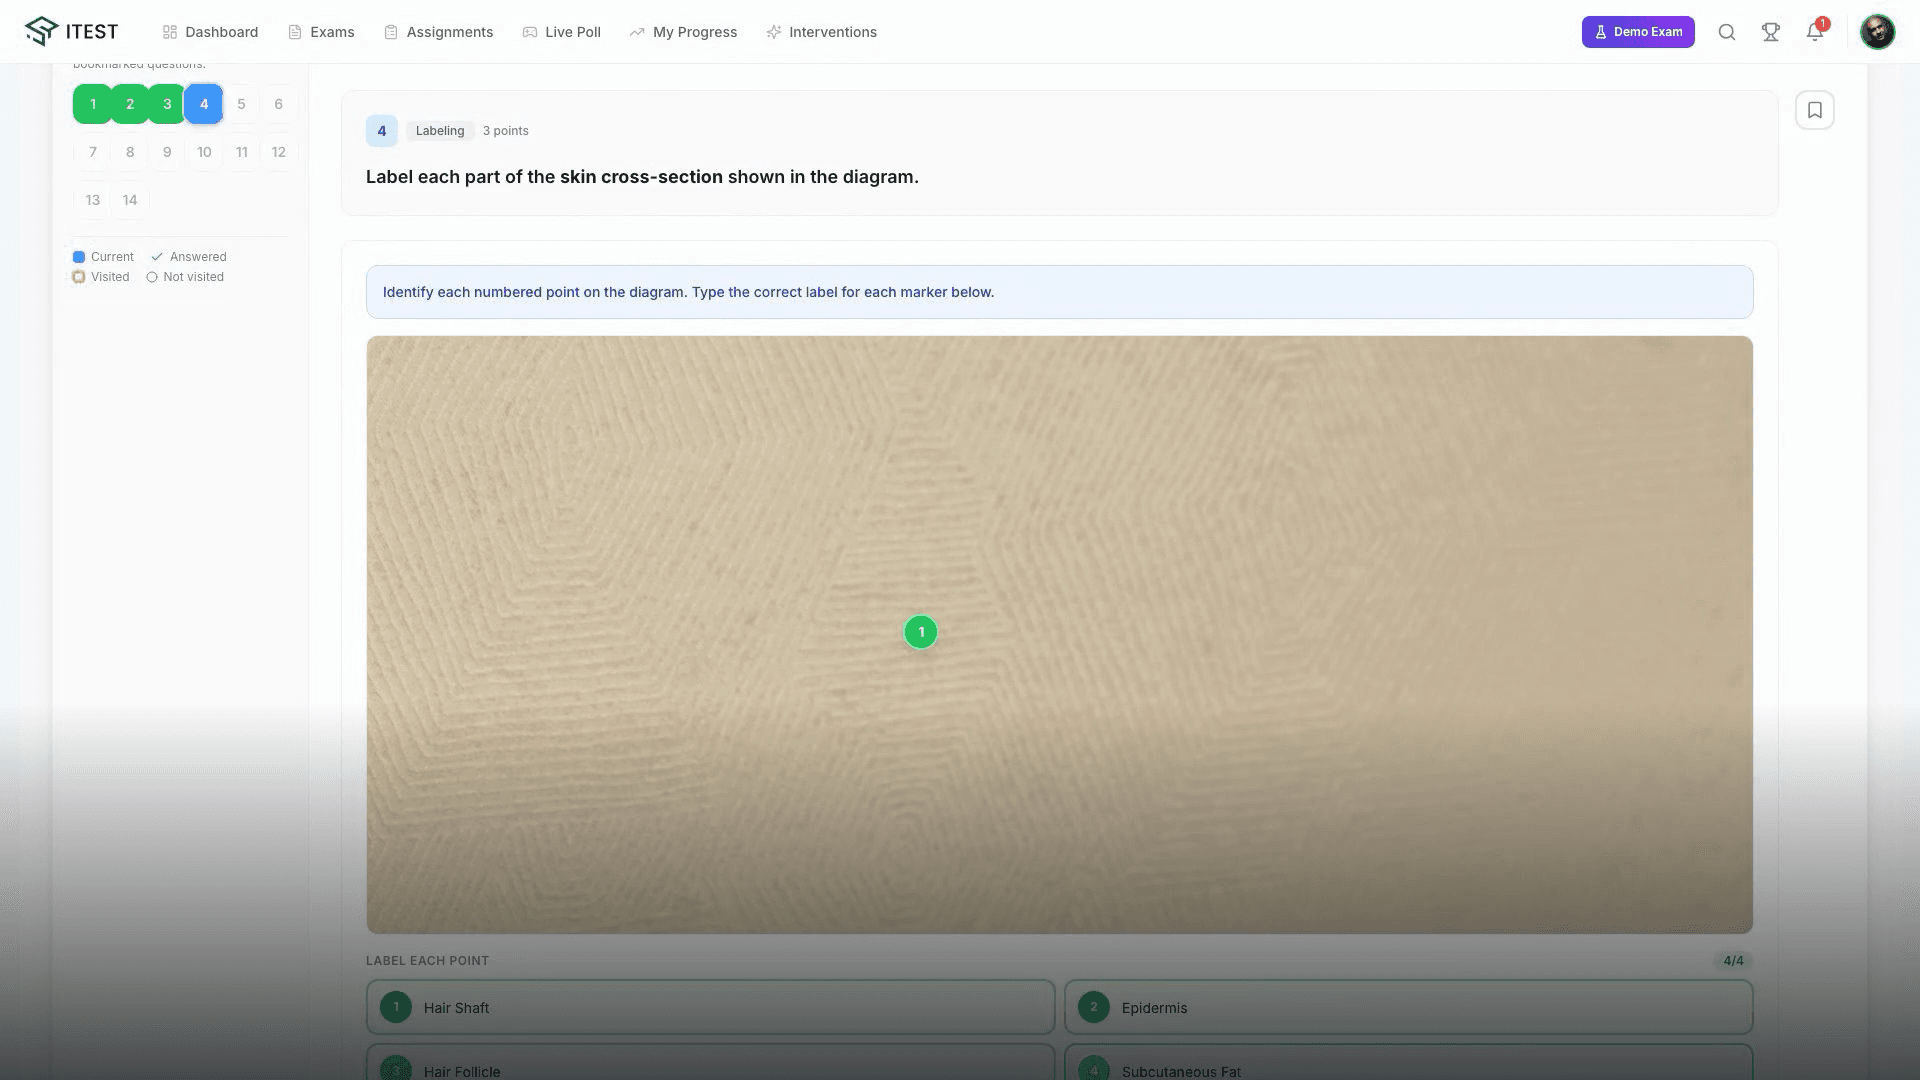The image size is (1920, 1080).
Task: Open the search magnifier icon
Action: [1727, 32]
